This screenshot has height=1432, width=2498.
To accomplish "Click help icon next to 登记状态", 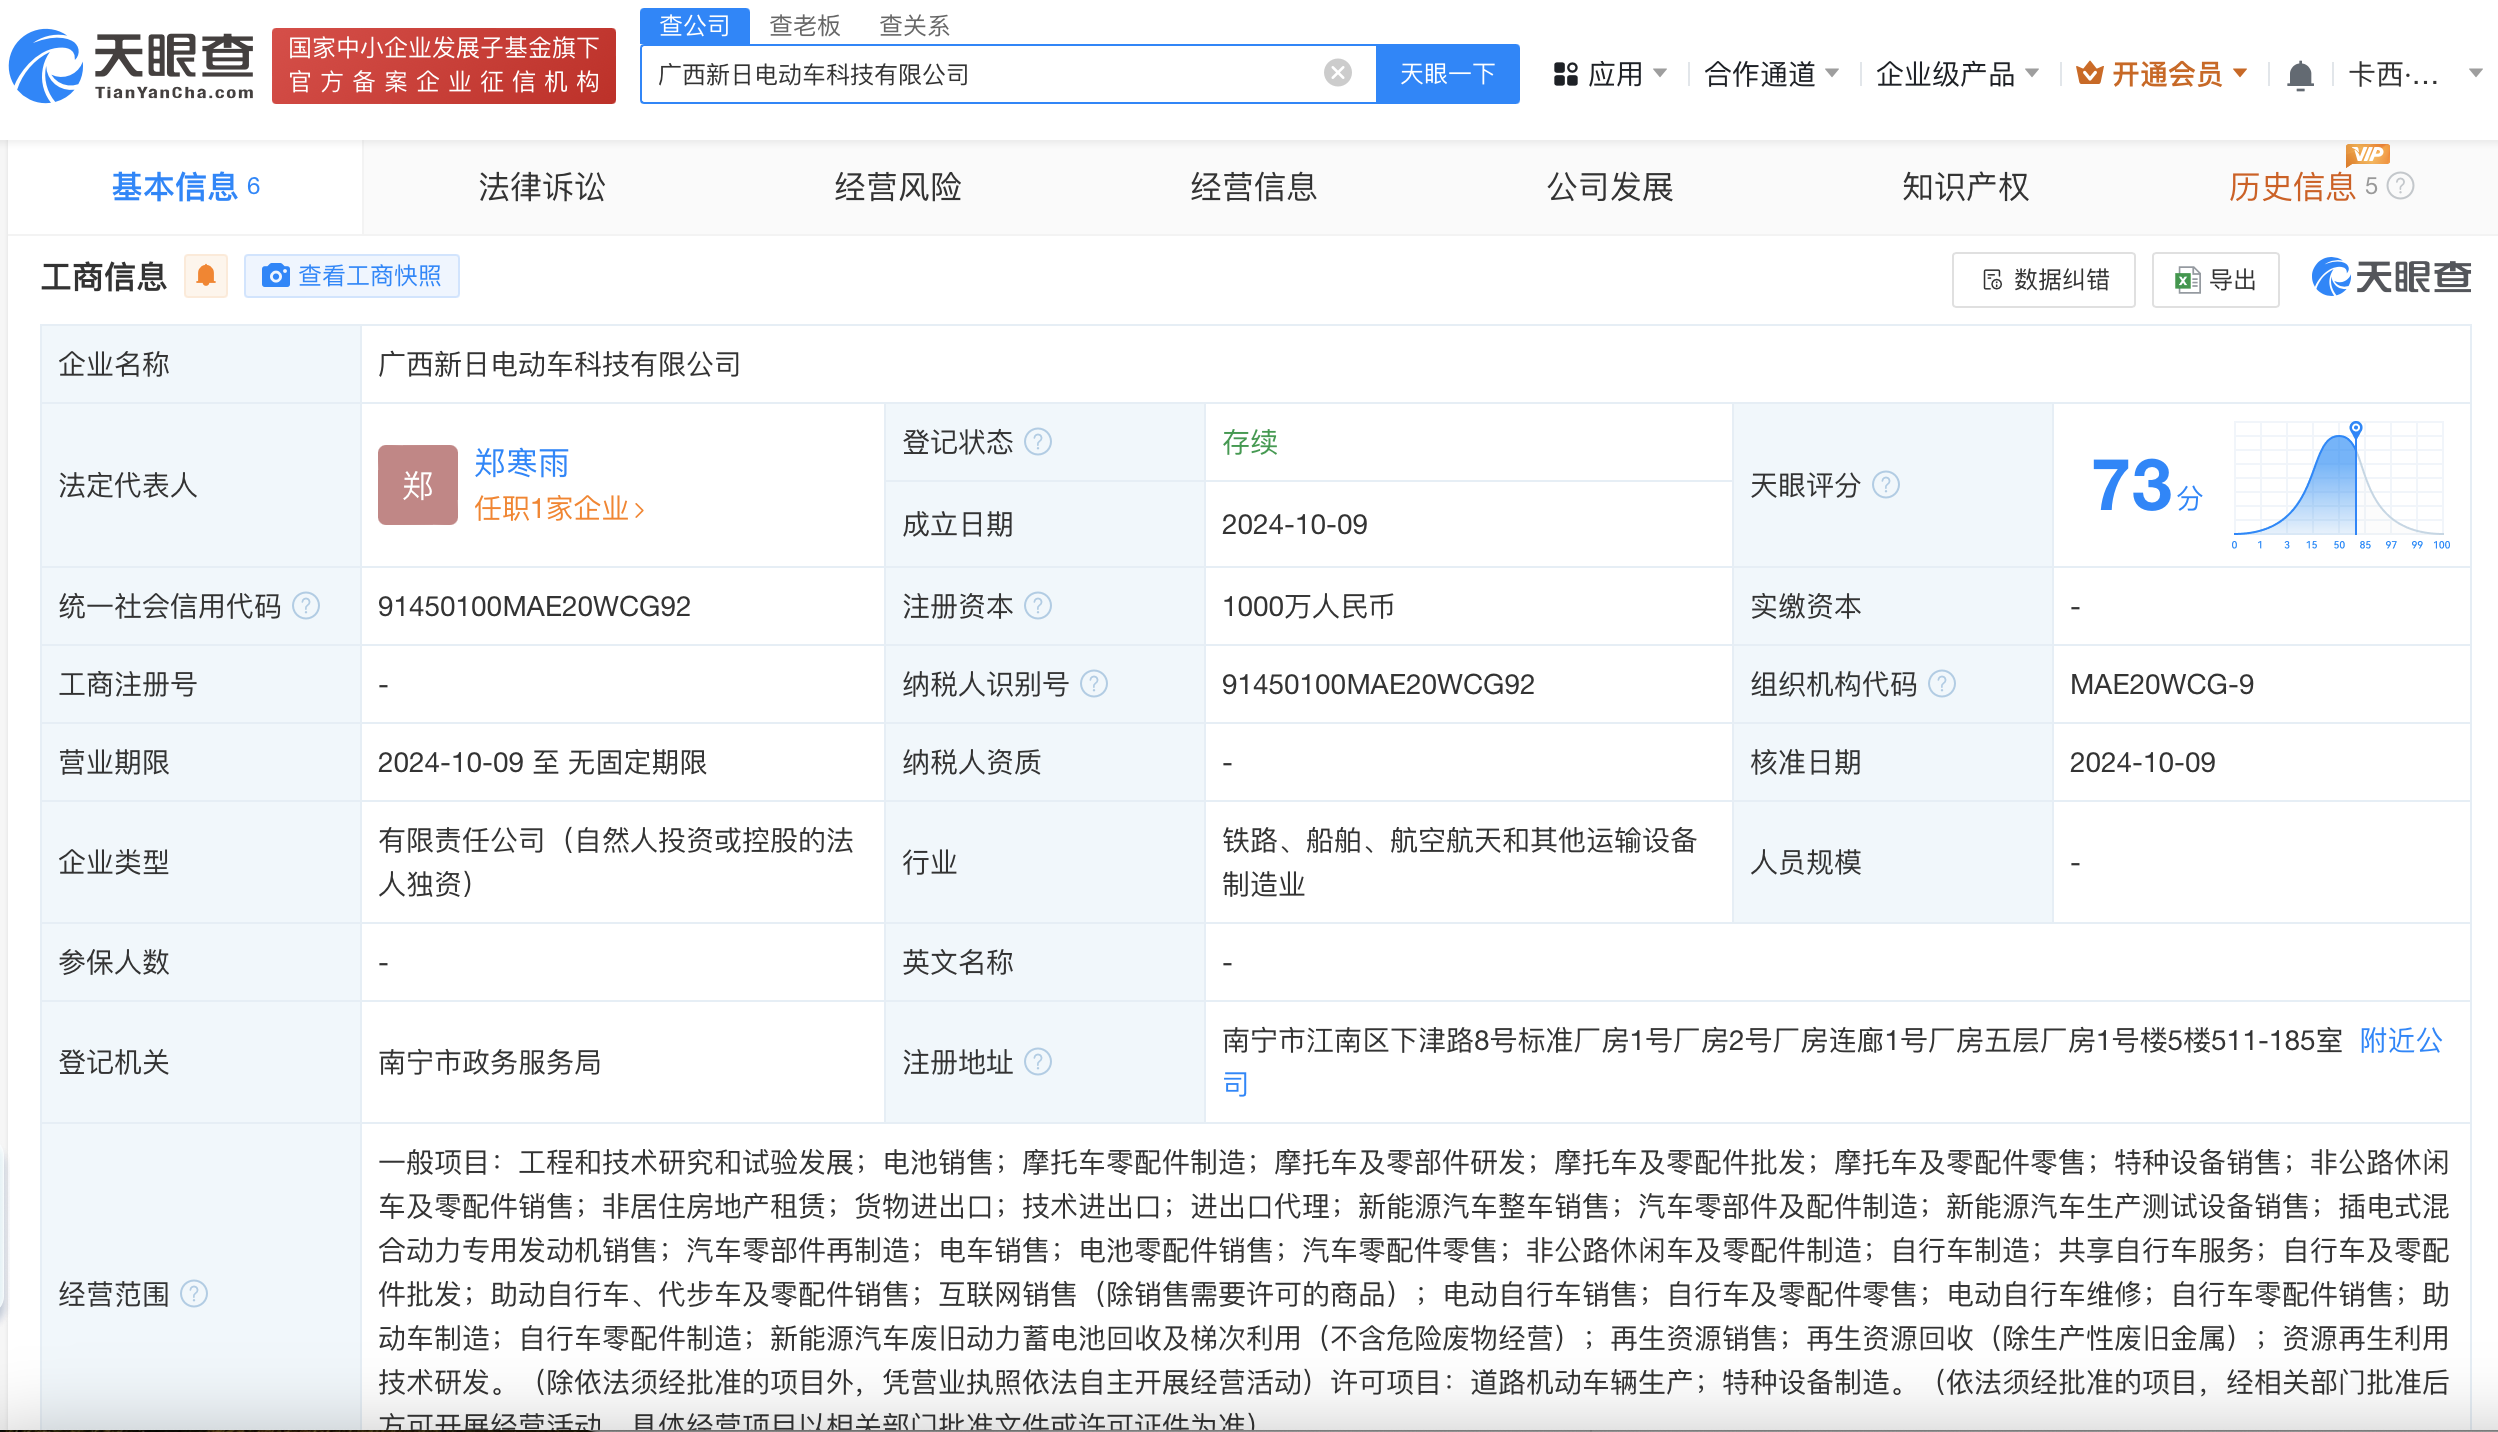I will [1039, 442].
